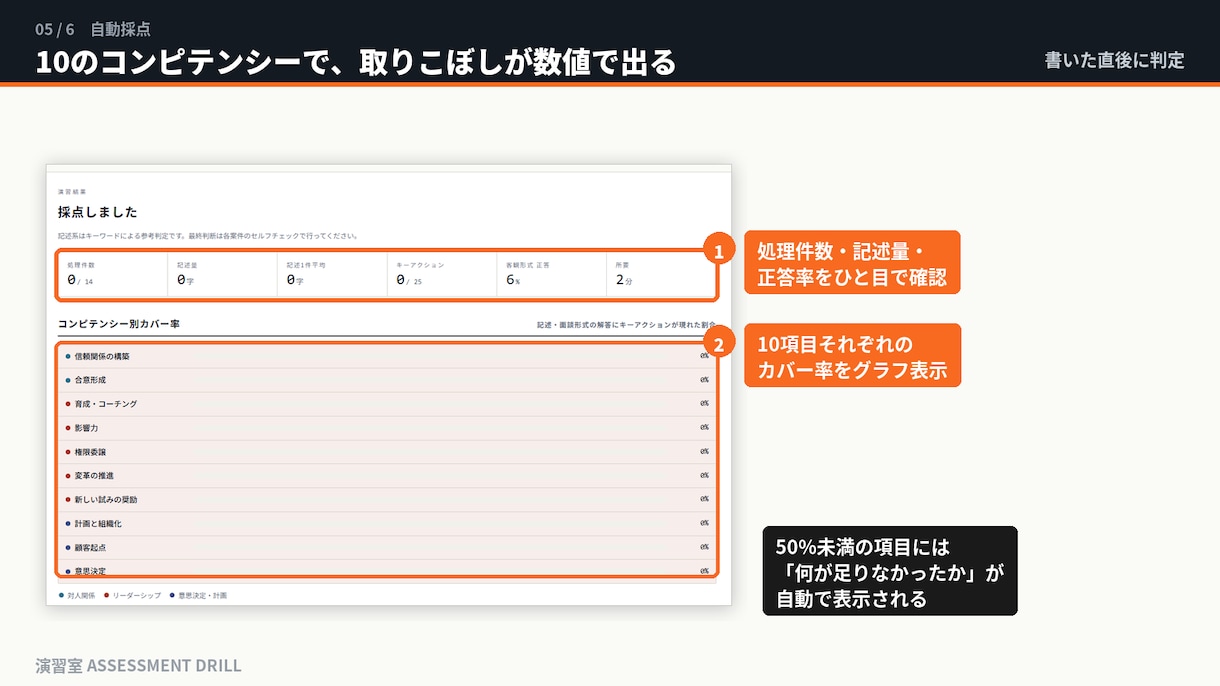This screenshot has width=1220, height=686.
Task: Select the 信頼関係の構築 competency row
Action: click(387, 356)
